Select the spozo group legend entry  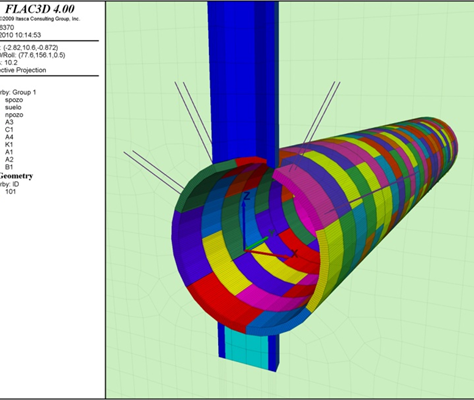click(14, 100)
